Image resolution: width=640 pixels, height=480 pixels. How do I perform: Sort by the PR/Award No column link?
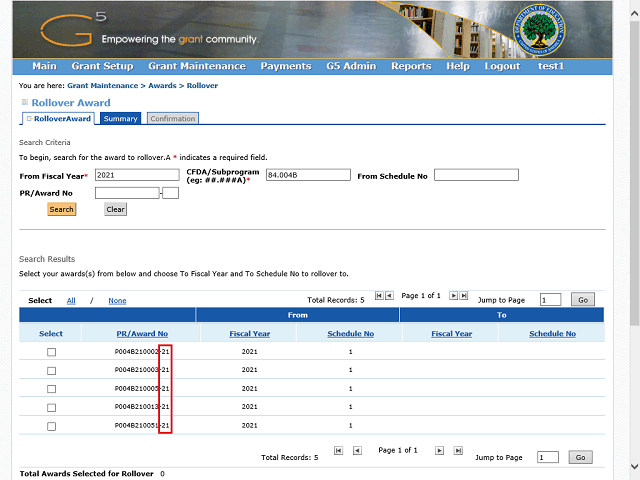click(x=141, y=334)
